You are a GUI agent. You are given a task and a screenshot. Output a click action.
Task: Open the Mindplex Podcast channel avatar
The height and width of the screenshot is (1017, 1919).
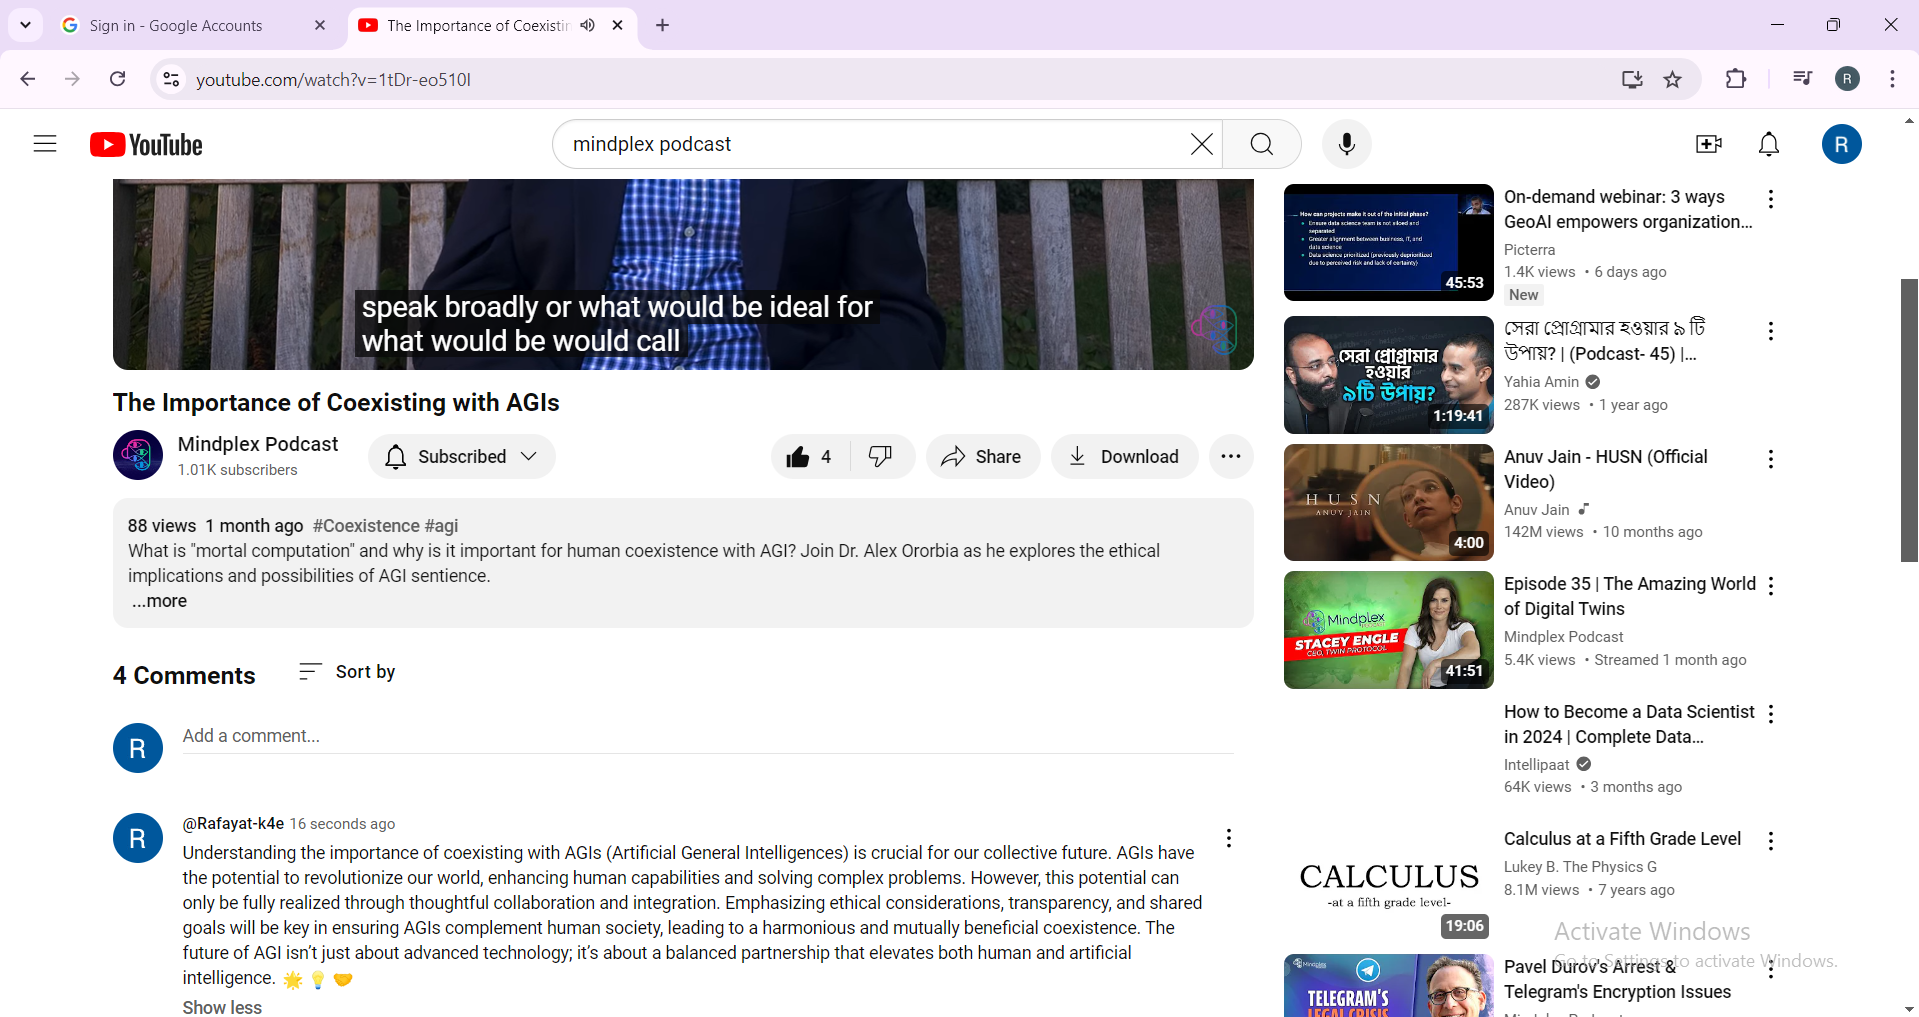tap(138, 455)
